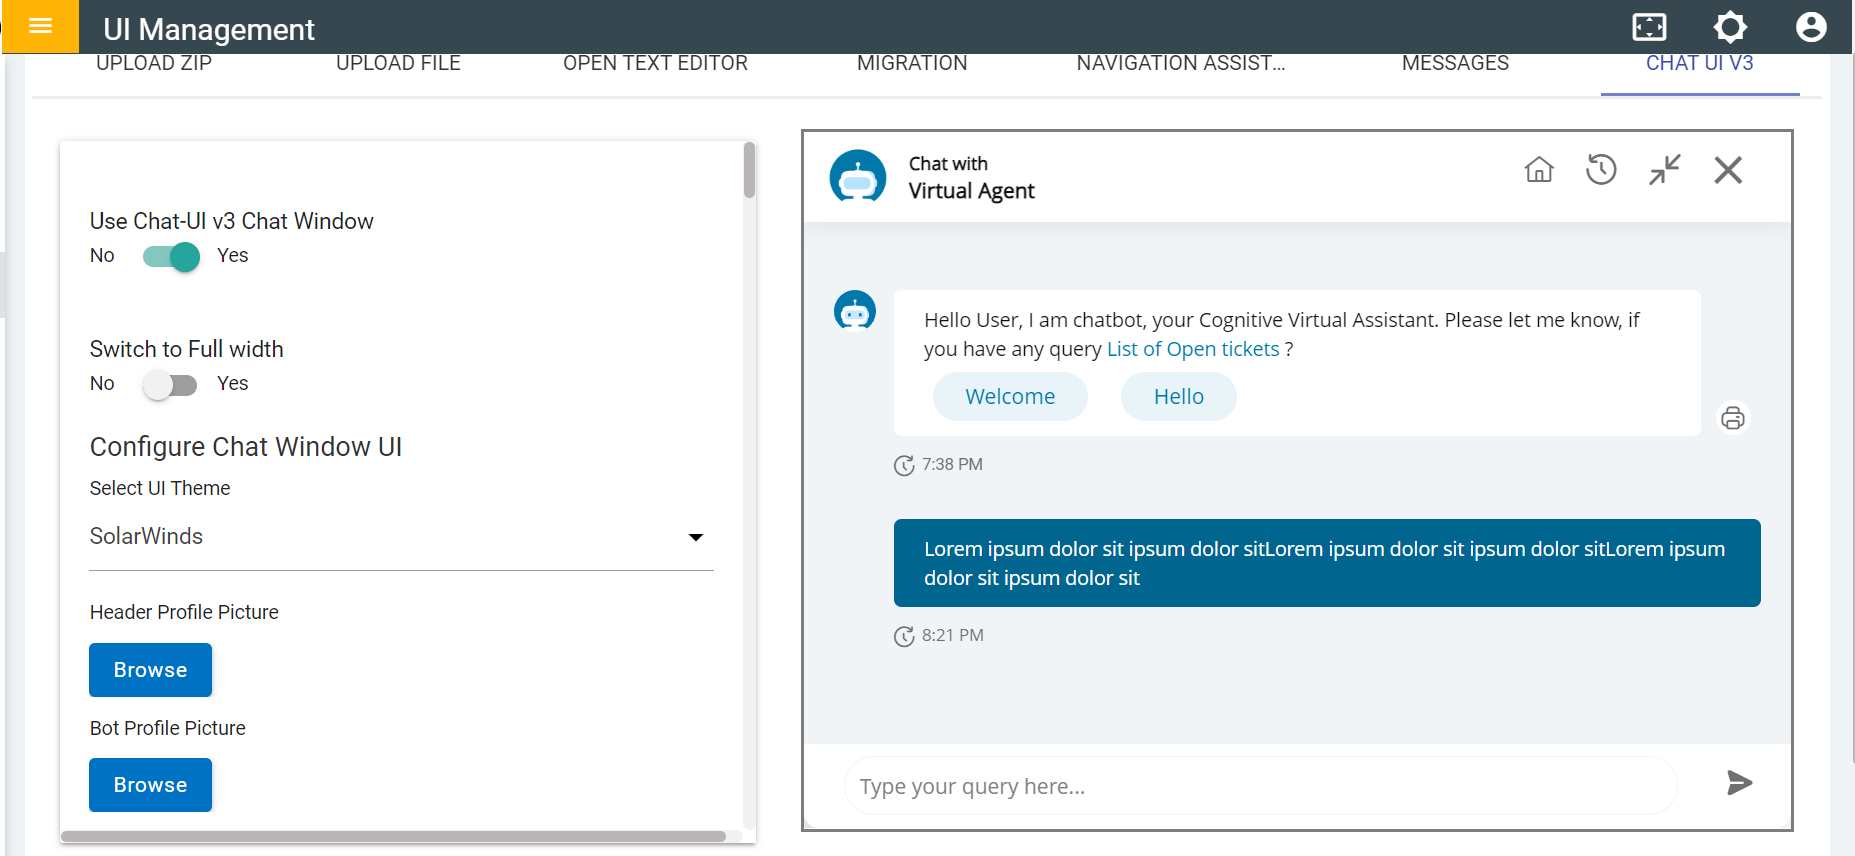Click the Configure Chat Window UI heading
The width and height of the screenshot is (1855, 856).
tap(246, 447)
